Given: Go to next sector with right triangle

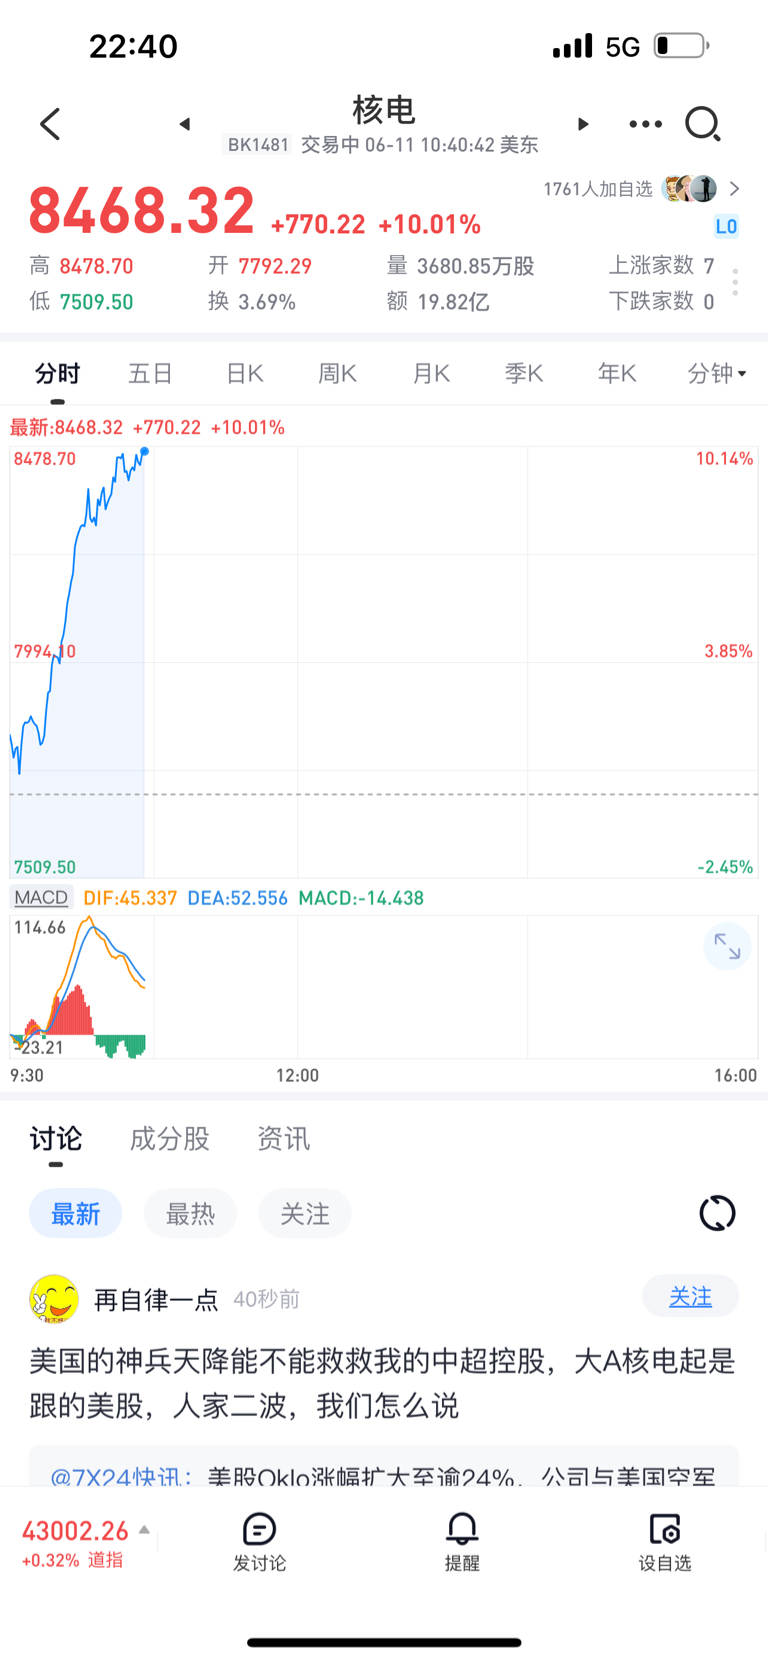Looking at the screenshot, I should point(583,124).
